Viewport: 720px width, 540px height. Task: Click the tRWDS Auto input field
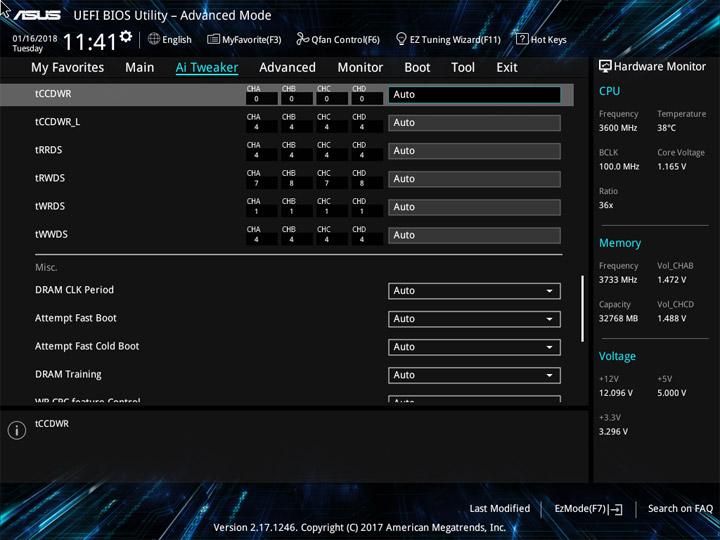coord(474,179)
